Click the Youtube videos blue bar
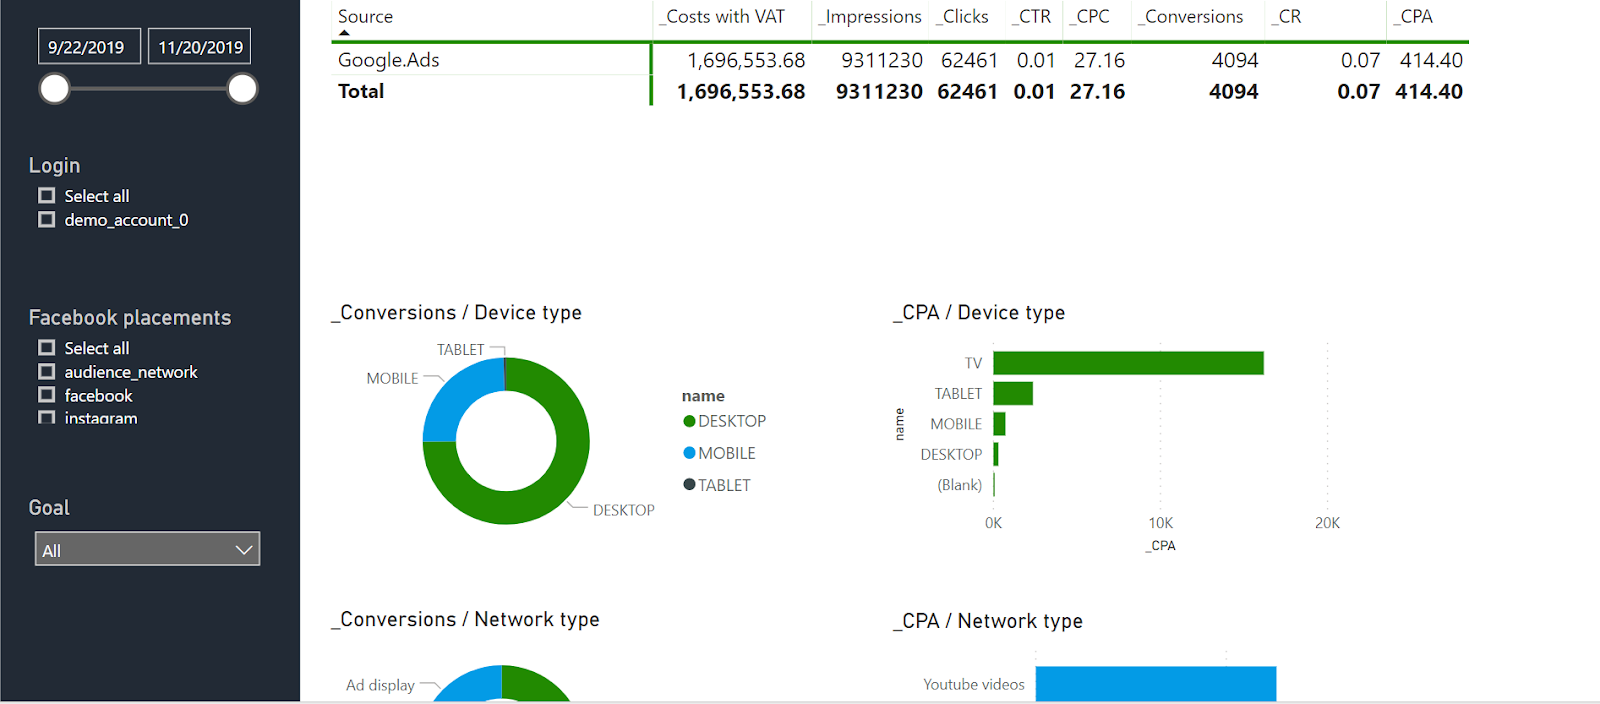 (x=1156, y=684)
